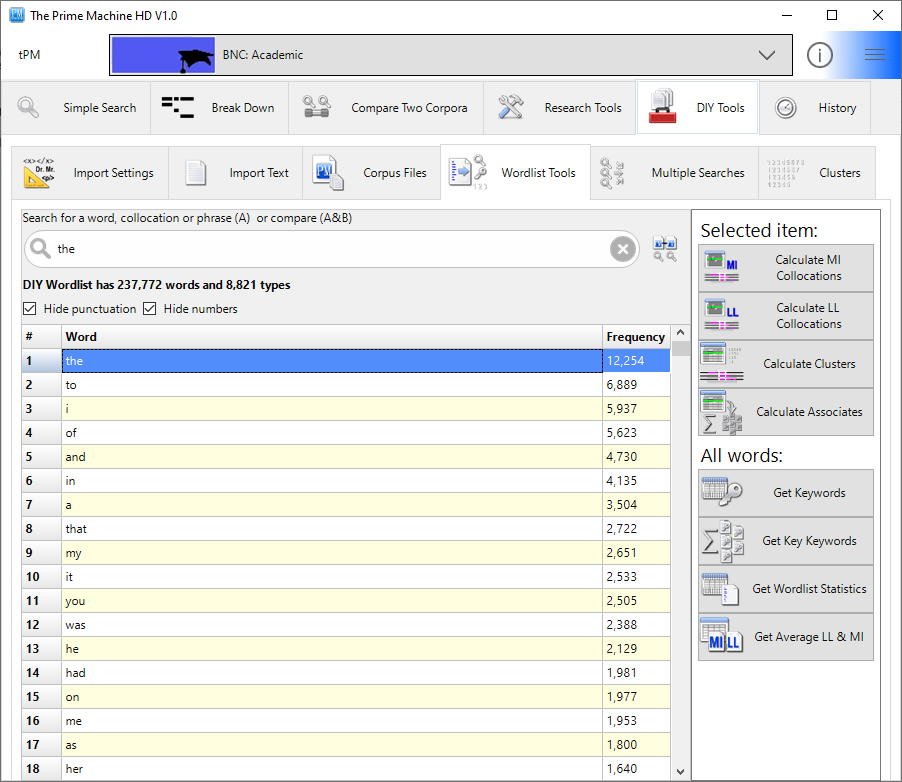This screenshot has height=782, width=902.
Task: Sort by the Word column header
Action: coord(332,337)
